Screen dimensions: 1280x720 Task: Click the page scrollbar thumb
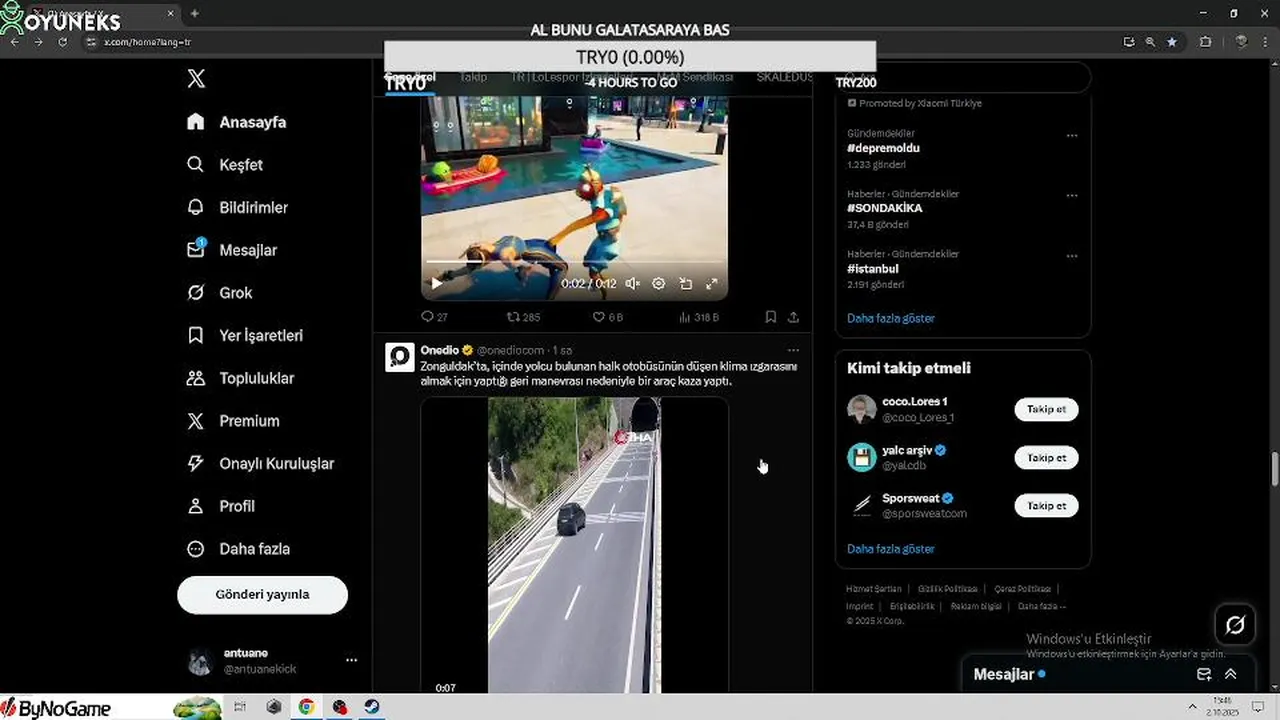point(1274,467)
